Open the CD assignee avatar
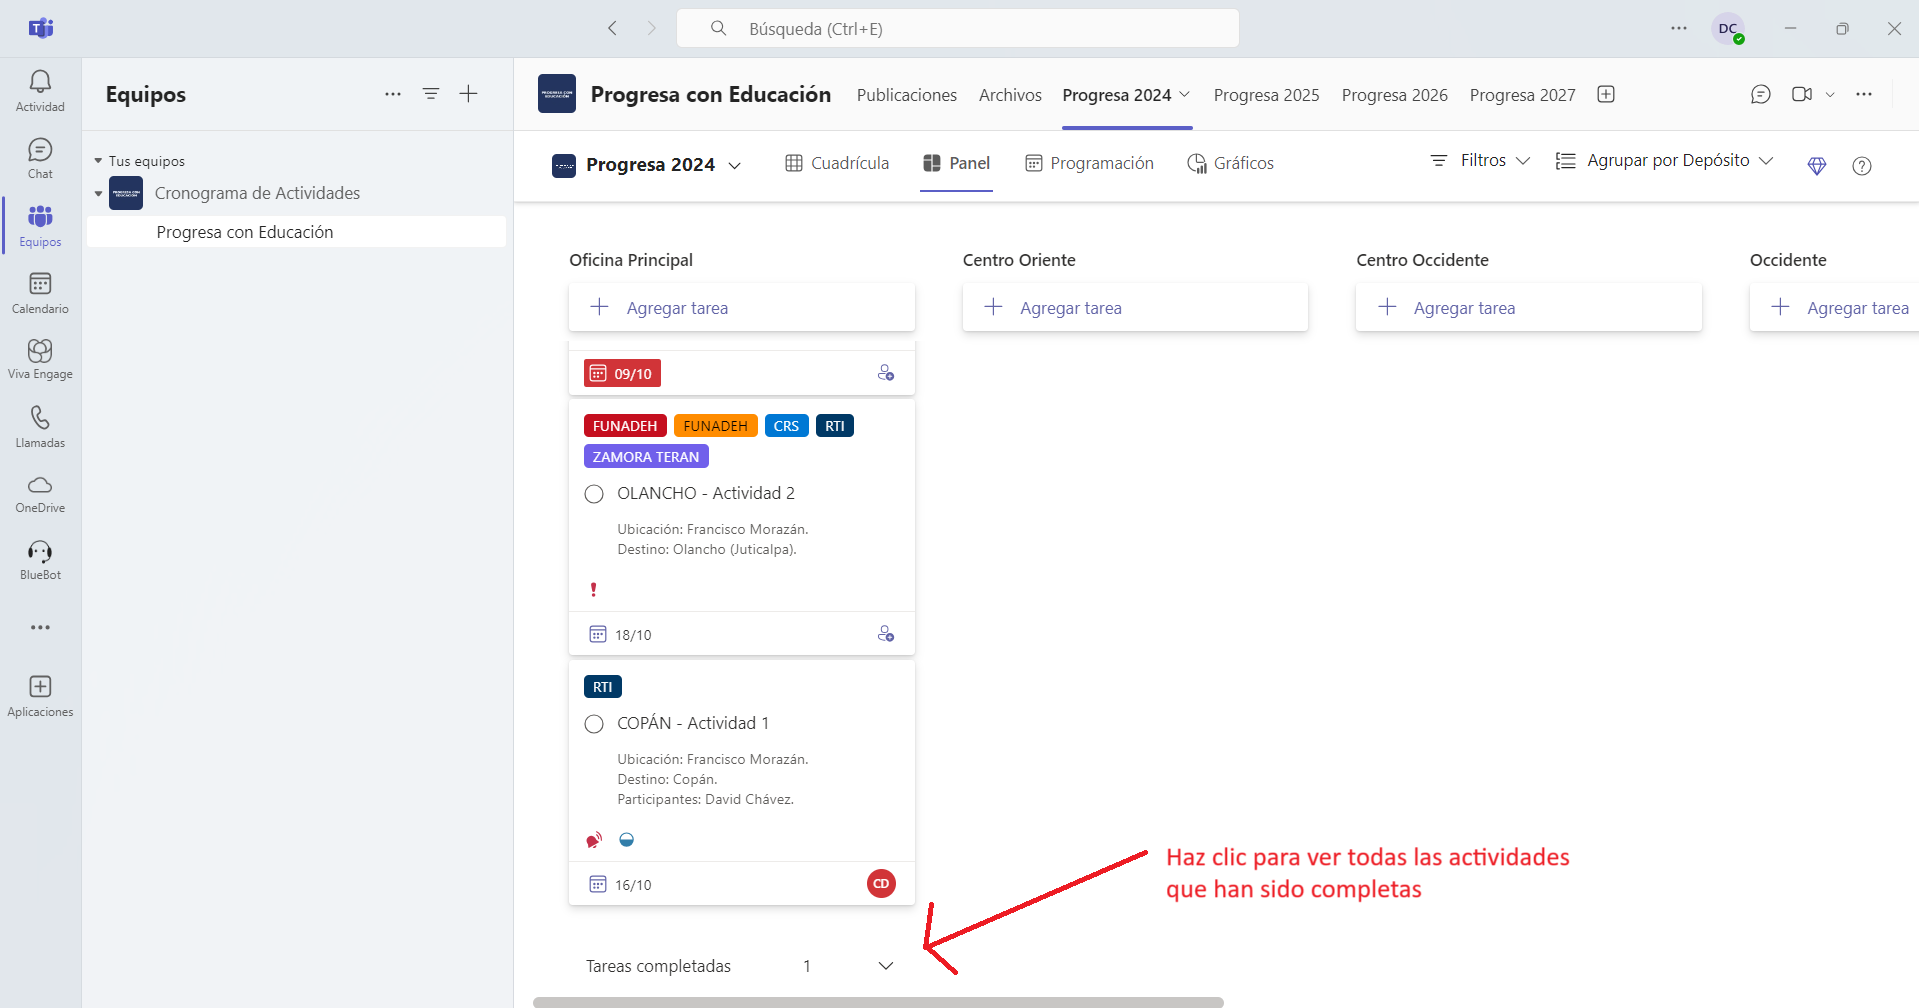 click(x=881, y=883)
